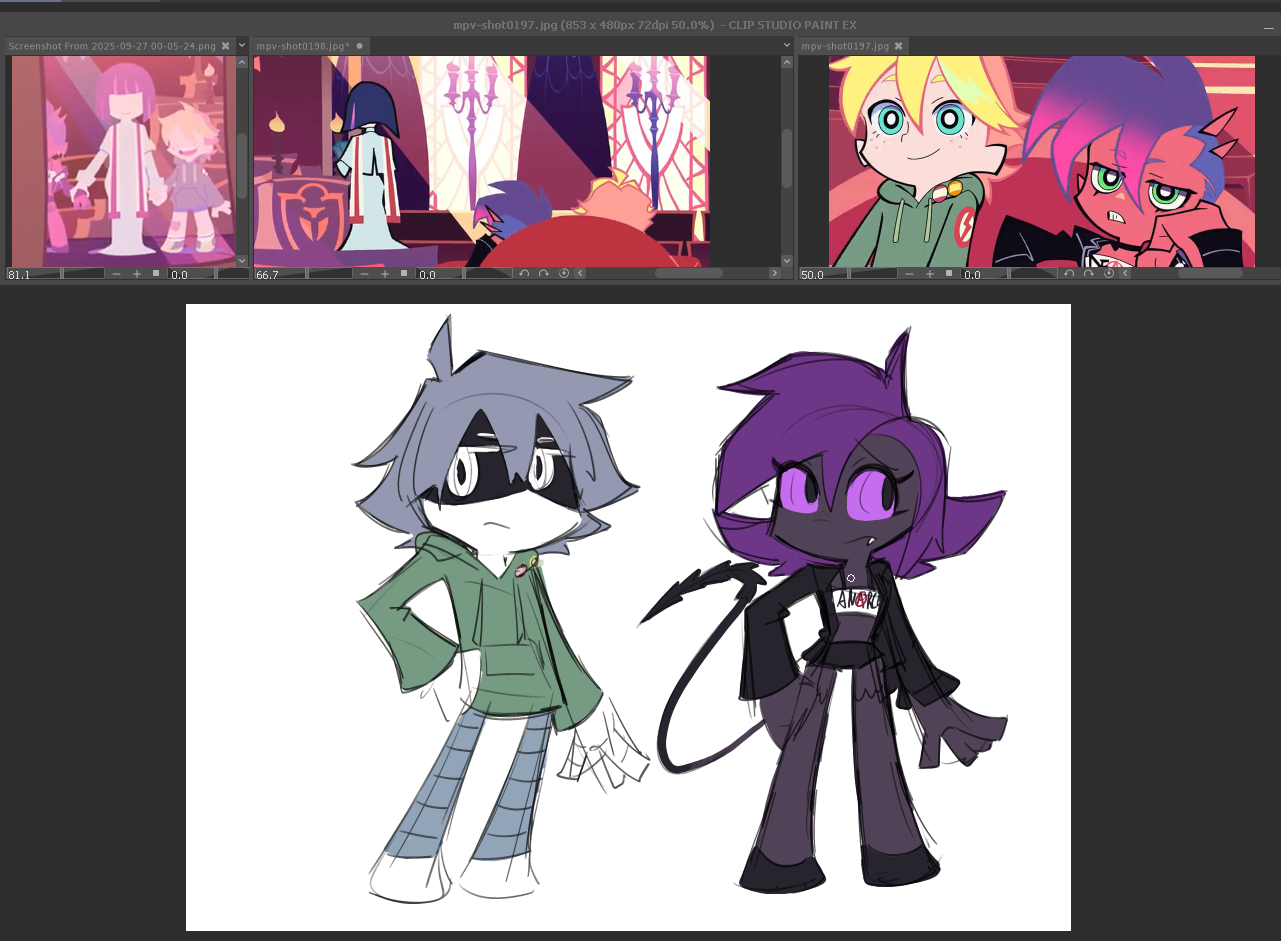This screenshot has width=1281, height=941.
Task: Close the mpv-shot0197.jpg tab
Action: tap(899, 46)
